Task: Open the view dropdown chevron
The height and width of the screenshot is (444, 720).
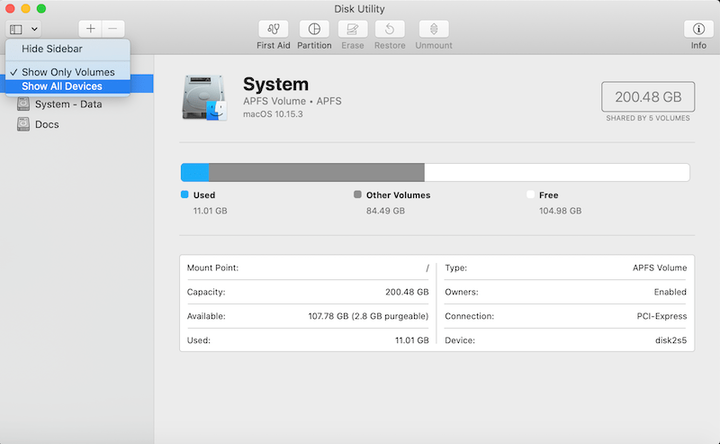Action: pos(34,29)
